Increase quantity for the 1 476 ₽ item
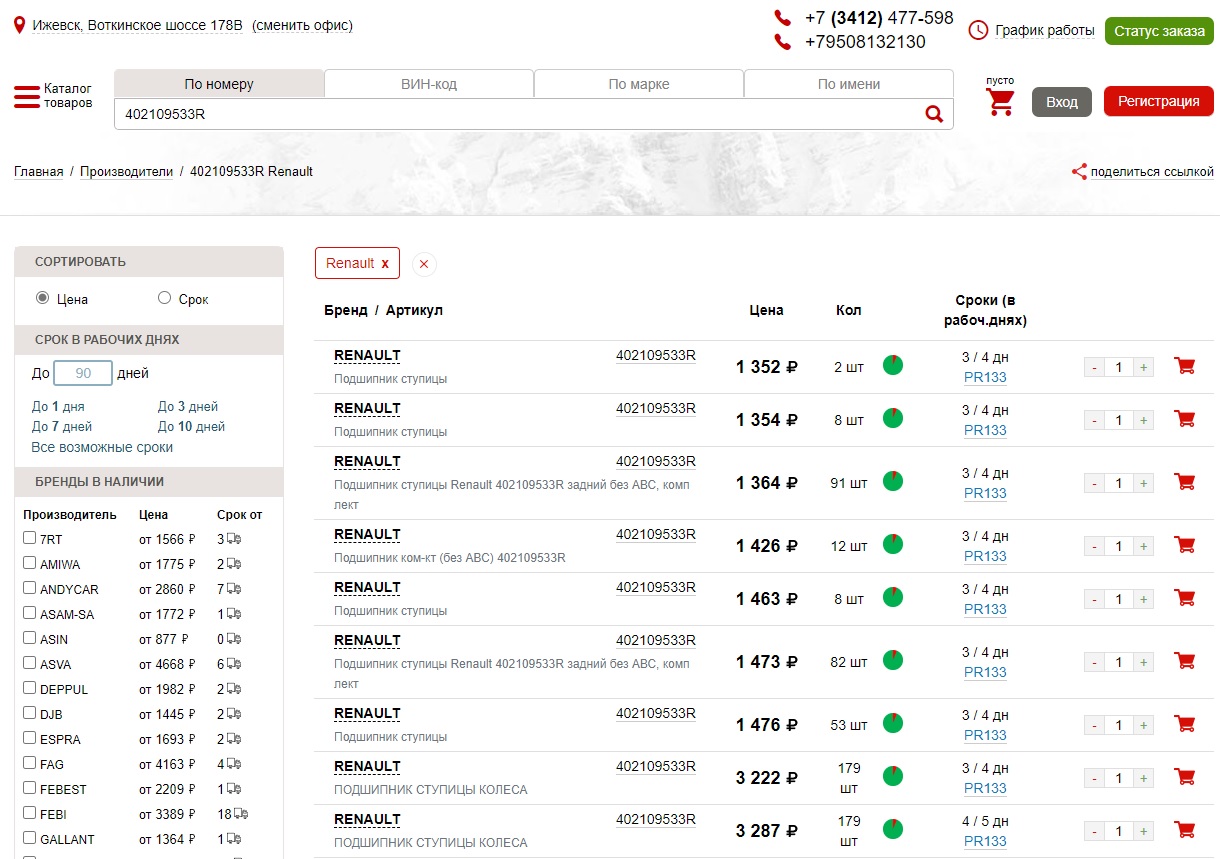Viewport: 1220px width, 859px height. click(1143, 726)
